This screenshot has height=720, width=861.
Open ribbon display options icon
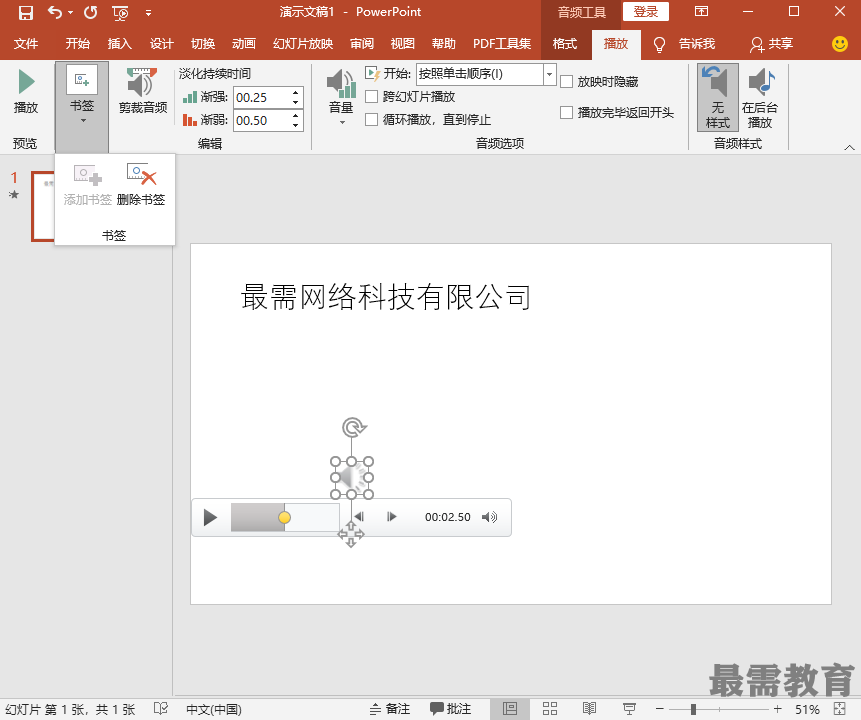pos(701,12)
